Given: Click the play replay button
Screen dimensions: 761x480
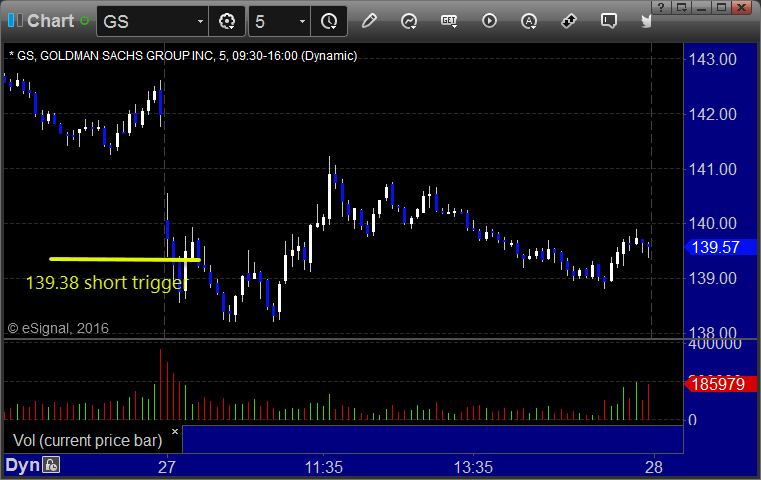Looking at the screenshot, I should pos(489,21).
